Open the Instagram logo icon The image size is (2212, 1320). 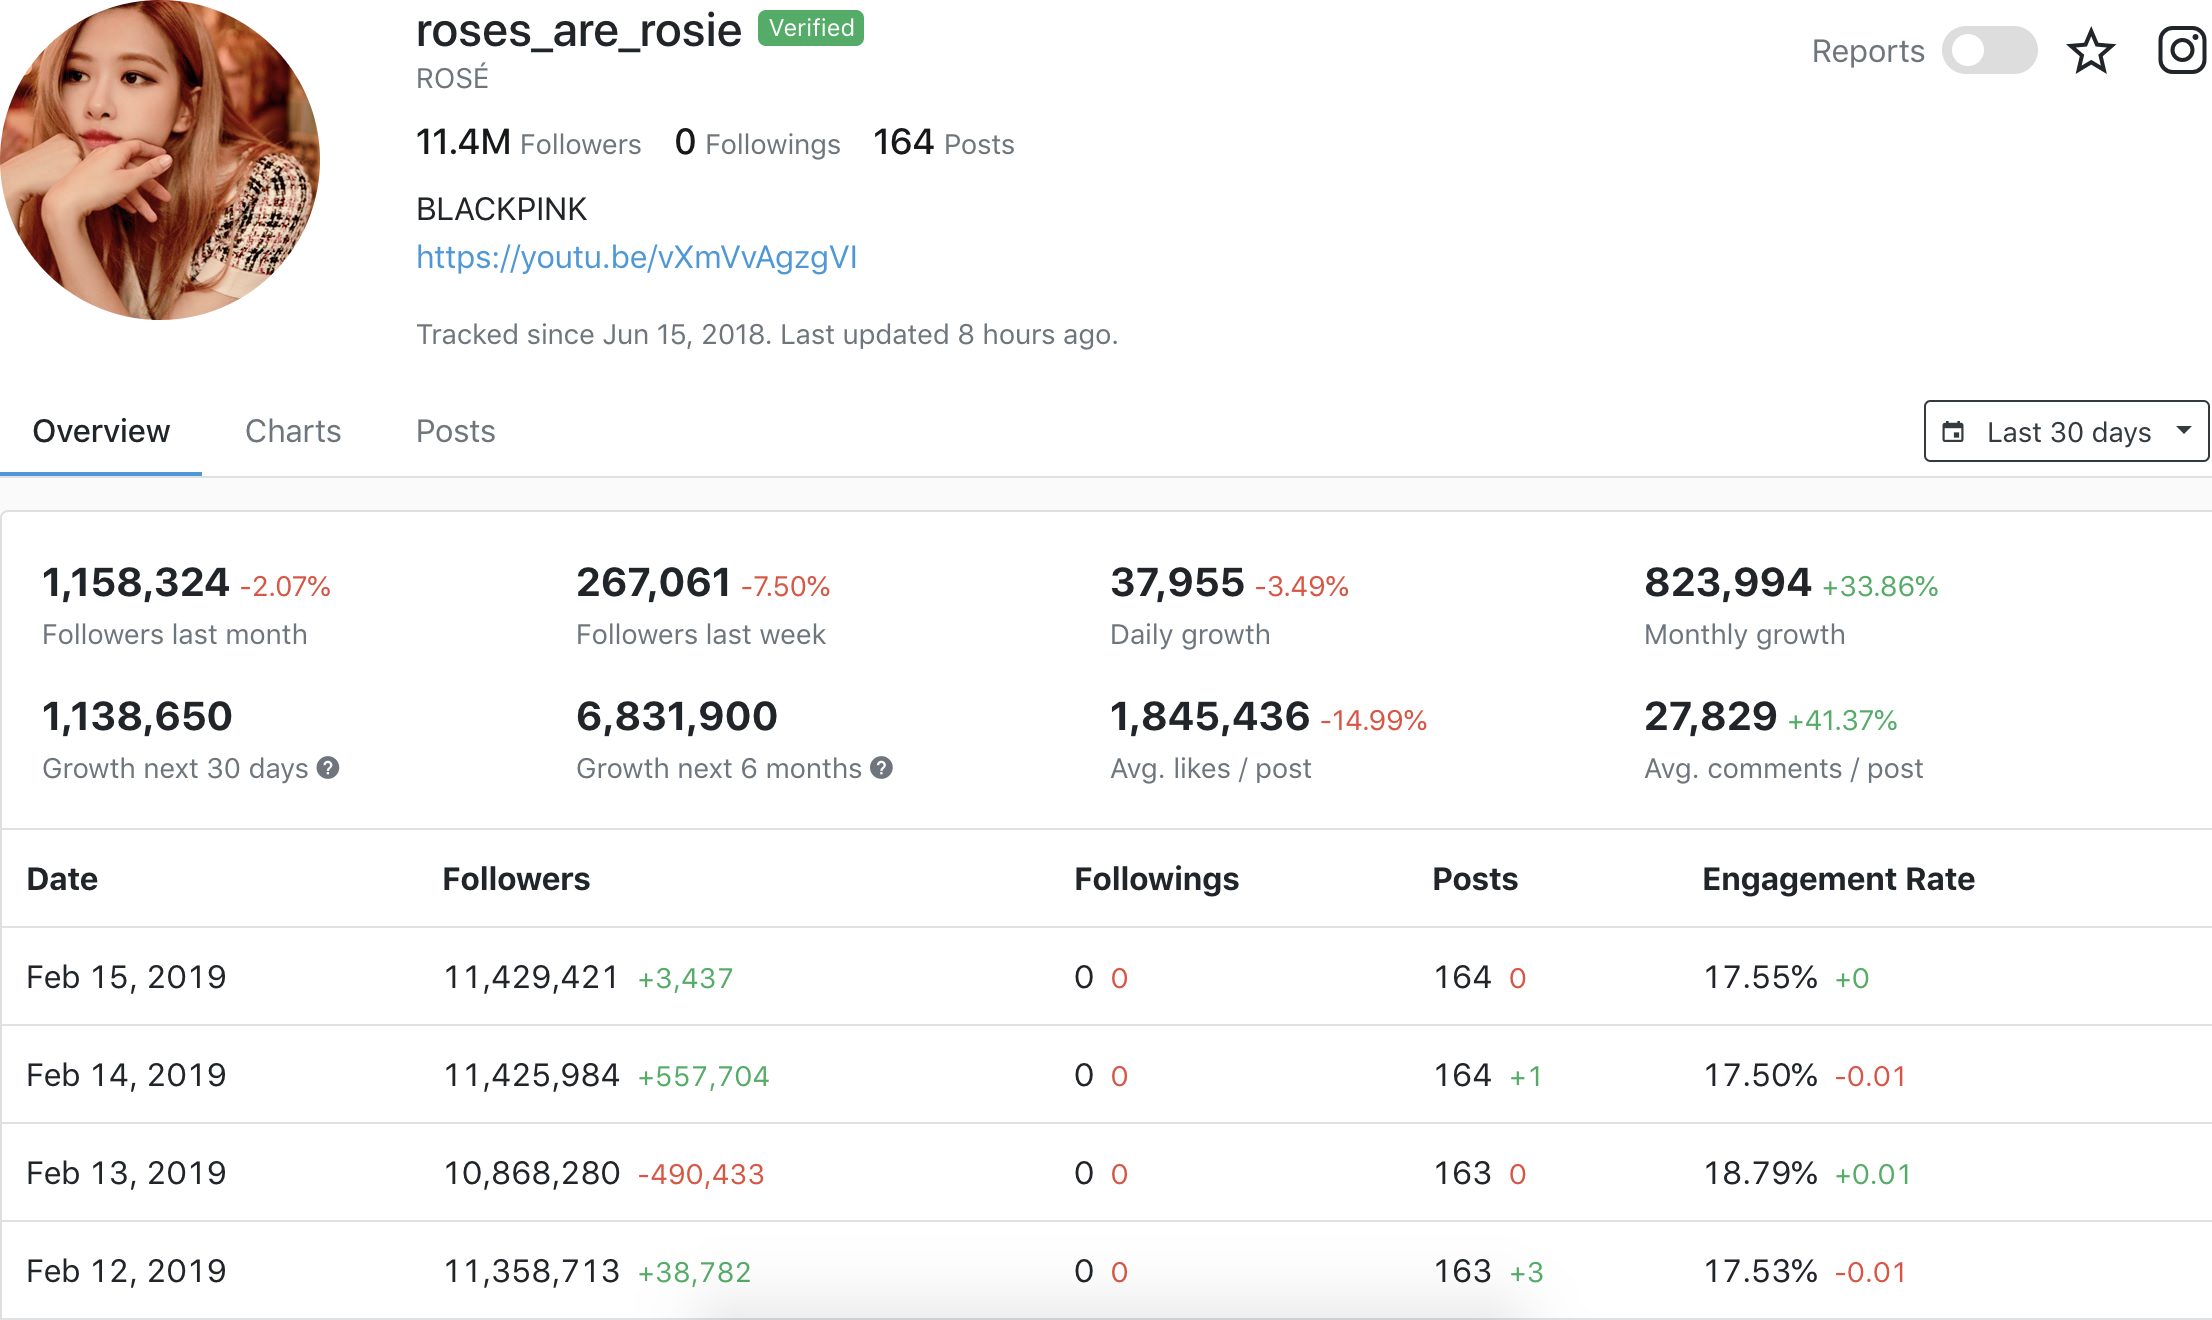[x=2182, y=50]
